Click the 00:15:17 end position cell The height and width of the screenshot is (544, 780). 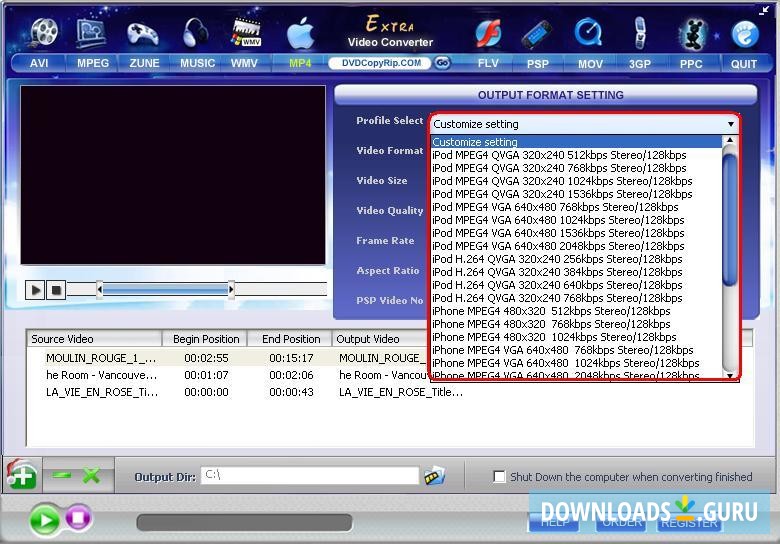291,358
